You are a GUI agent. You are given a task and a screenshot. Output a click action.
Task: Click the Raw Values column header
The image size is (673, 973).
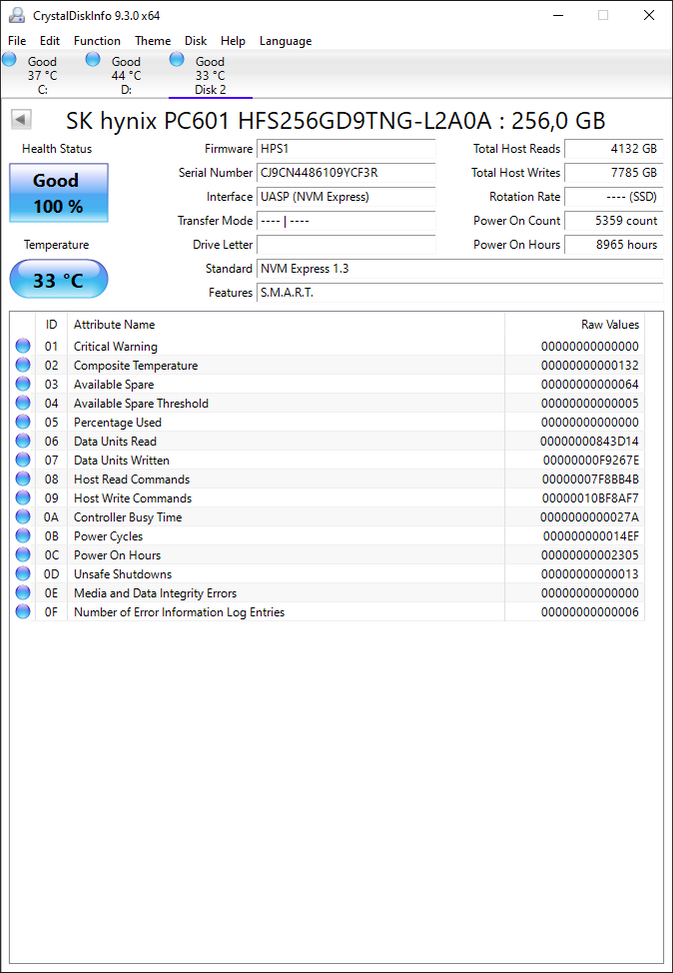coord(609,324)
